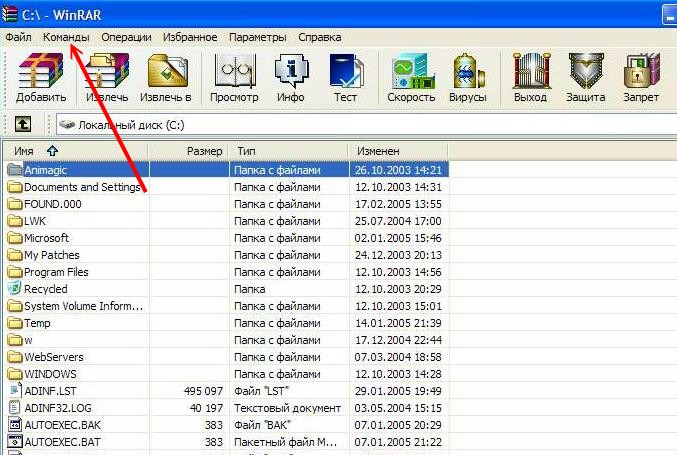Image resolution: width=677 pixels, height=455 pixels.
Task: Select the Recycled bin folder icon
Action: click(x=15, y=288)
